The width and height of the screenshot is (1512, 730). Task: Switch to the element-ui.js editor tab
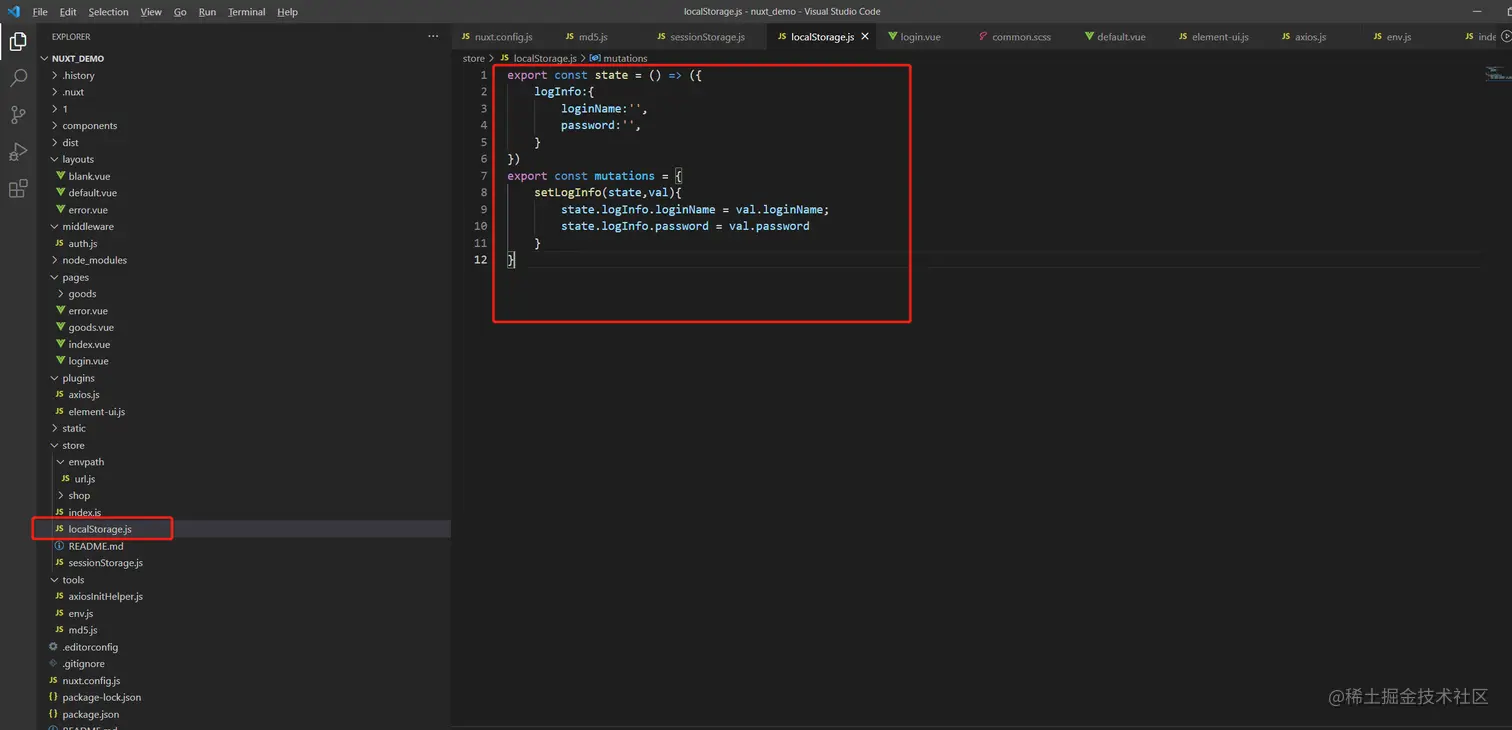pyautogui.click(x=1220, y=37)
